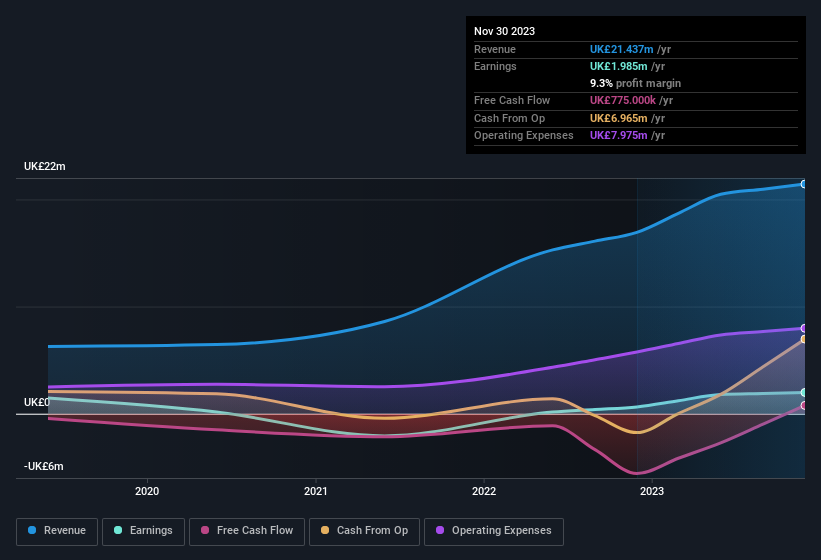
Task: Click the UK£7.975m operating expenses value
Action: click(618, 135)
